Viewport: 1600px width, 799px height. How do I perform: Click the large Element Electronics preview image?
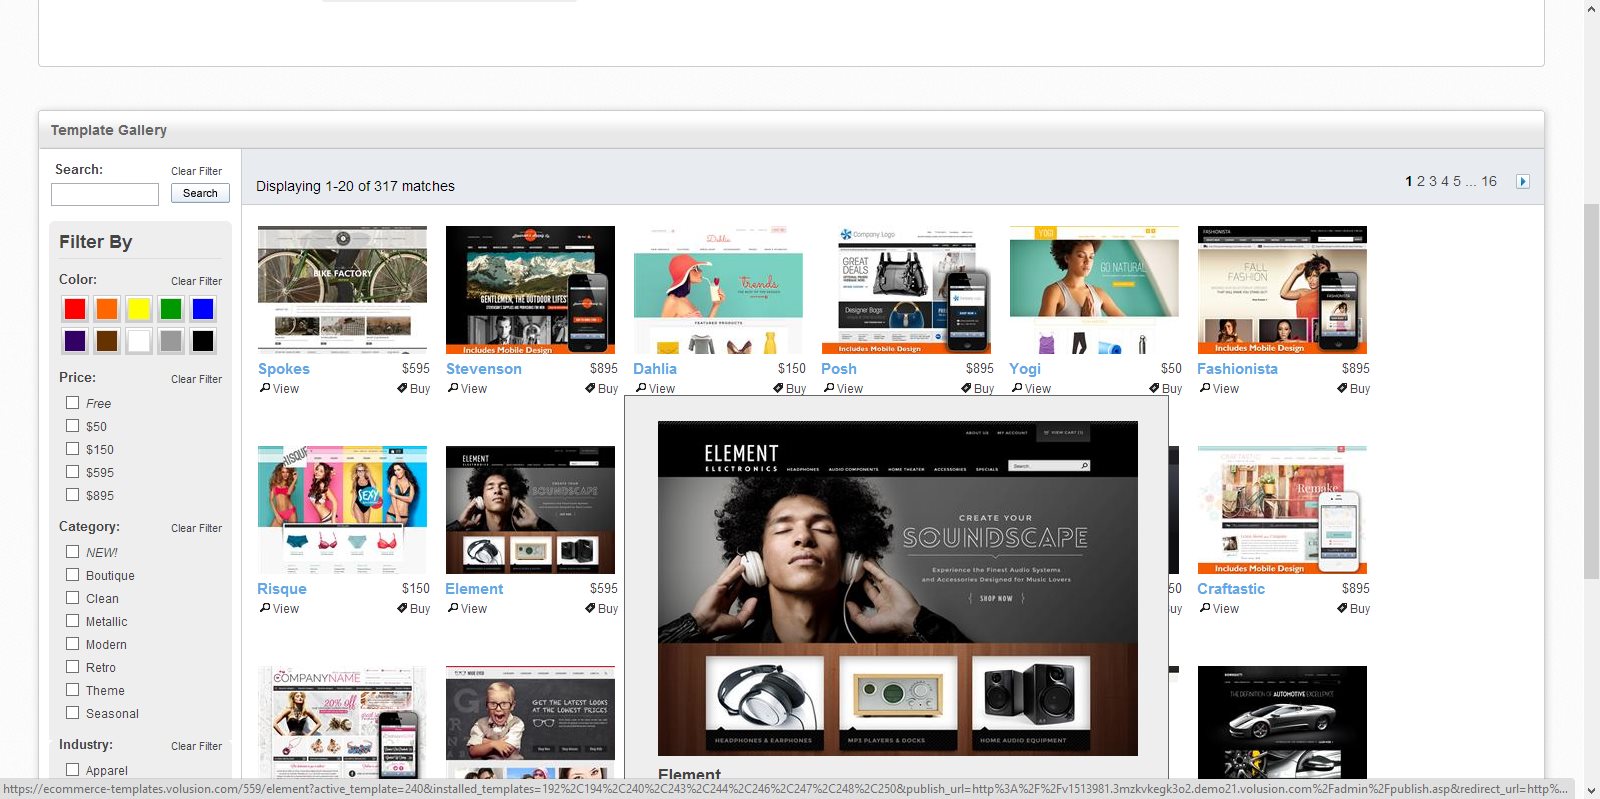[x=897, y=588]
